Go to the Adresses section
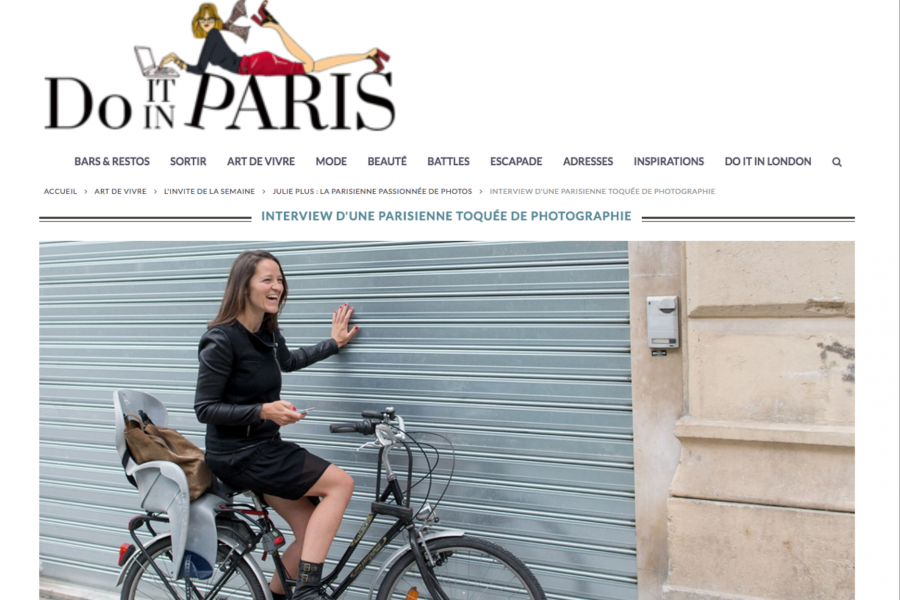900x600 pixels. pyautogui.click(x=588, y=161)
